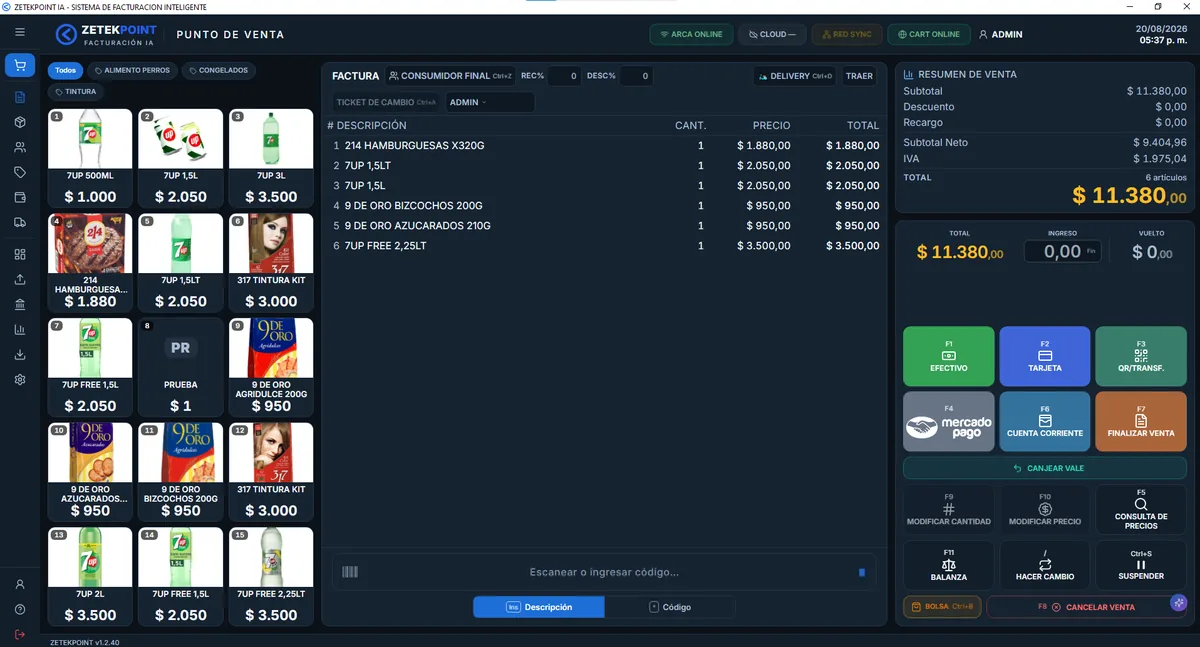Click the barcode icon in scan field
Screen dimensions: 1200x647
[x=350, y=572]
